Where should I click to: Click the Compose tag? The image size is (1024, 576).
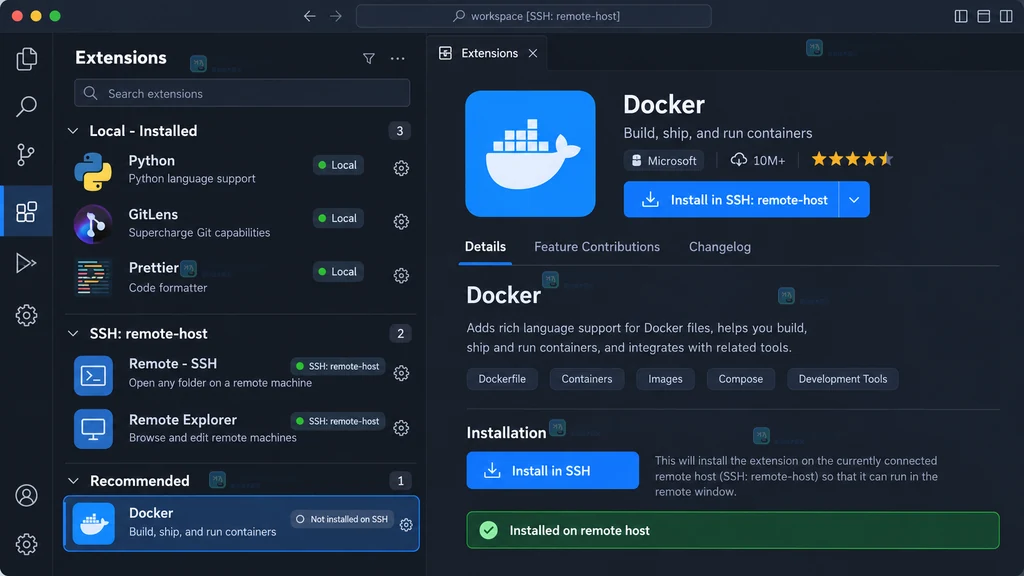[x=741, y=379]
